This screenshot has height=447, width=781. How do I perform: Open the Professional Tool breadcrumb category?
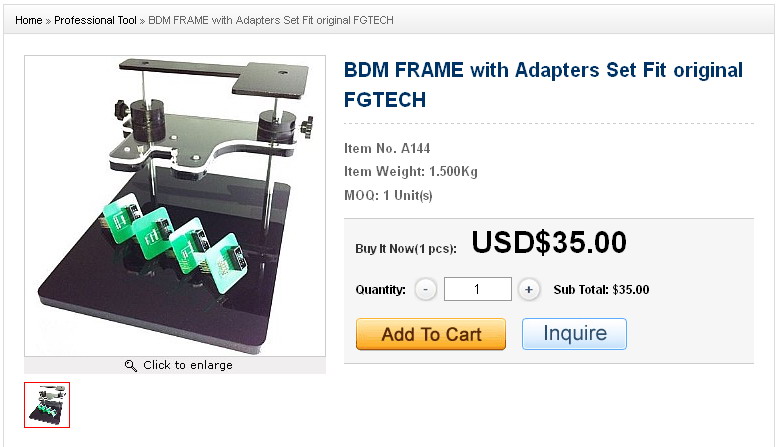coord(95,20)
